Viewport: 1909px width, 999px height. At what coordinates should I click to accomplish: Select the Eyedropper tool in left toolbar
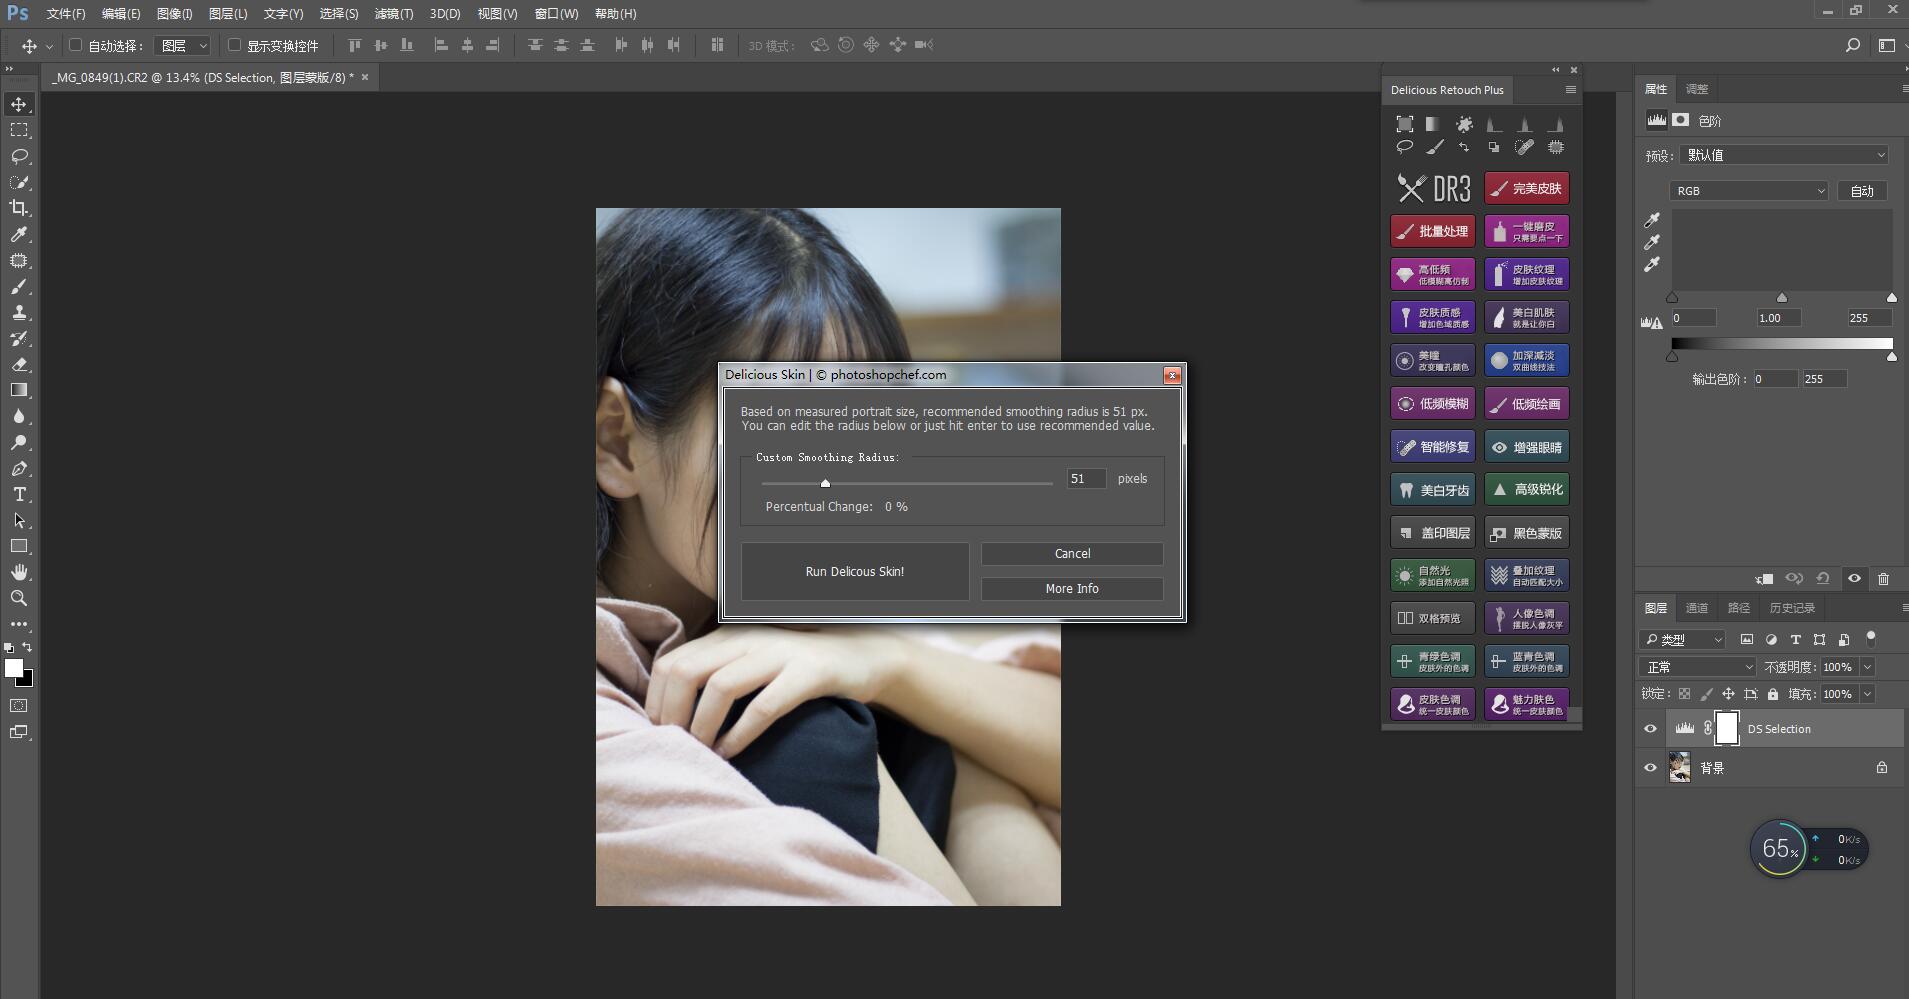(19, 234)
